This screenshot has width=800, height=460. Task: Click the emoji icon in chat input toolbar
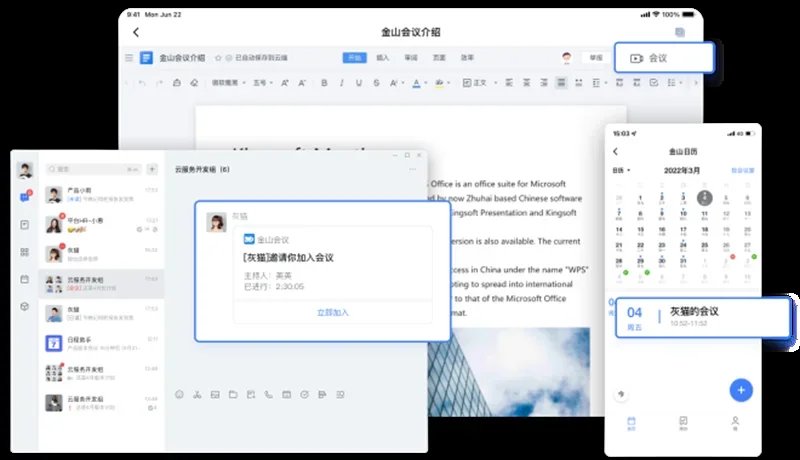pyautogui.click(x=179, y=394)
